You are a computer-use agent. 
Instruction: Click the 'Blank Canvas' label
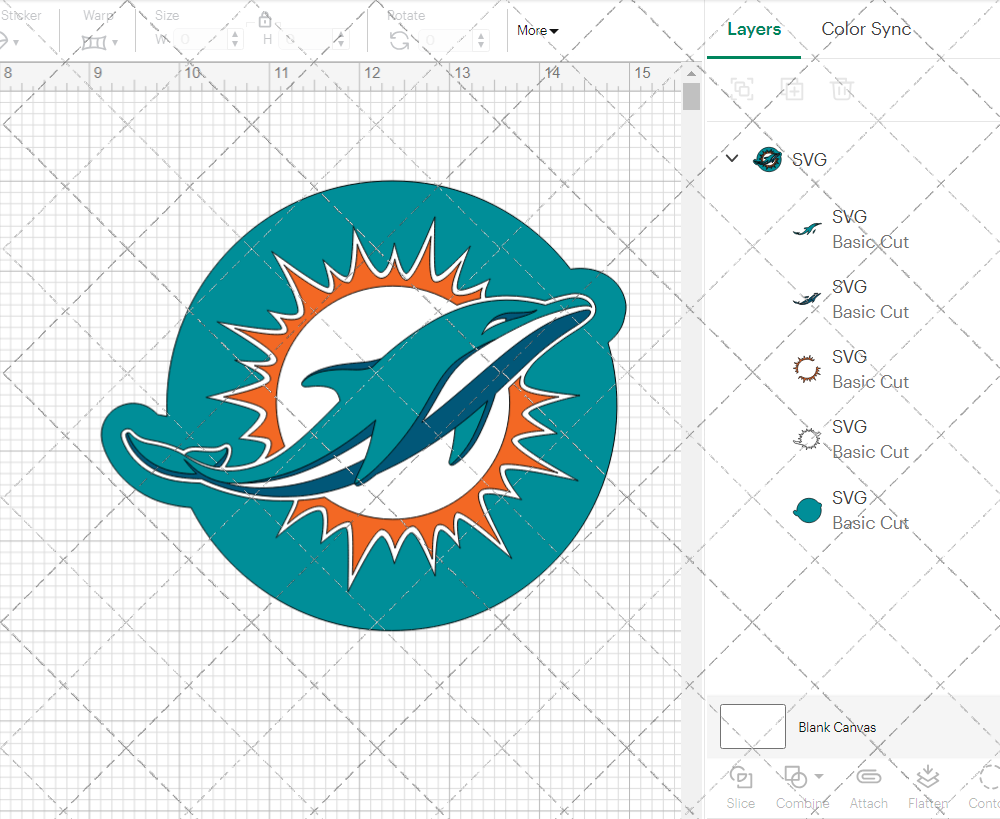click(837, 727)
